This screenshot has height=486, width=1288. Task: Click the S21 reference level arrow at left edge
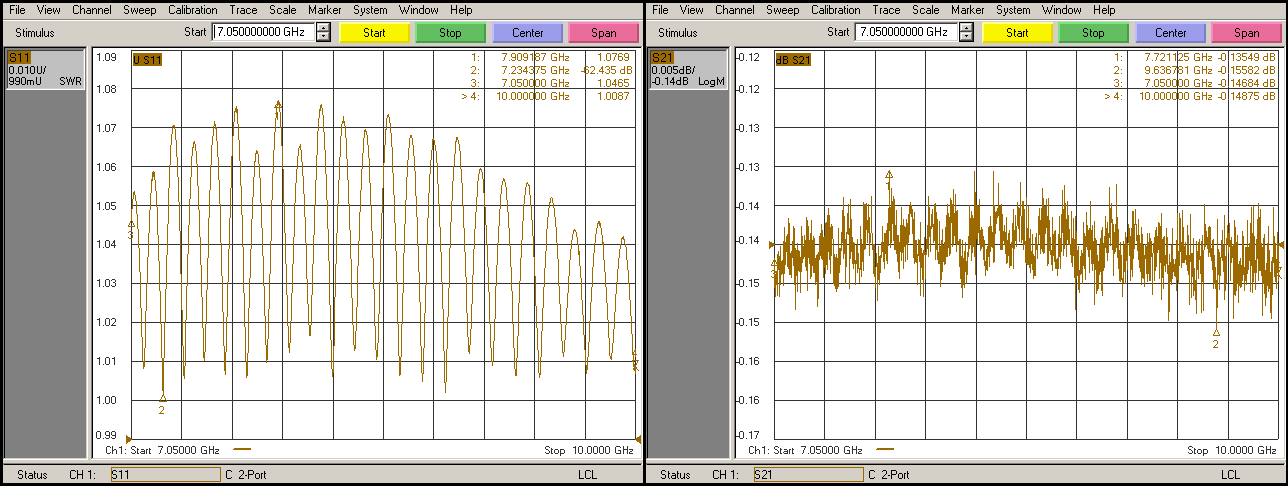tap(770, 243)
